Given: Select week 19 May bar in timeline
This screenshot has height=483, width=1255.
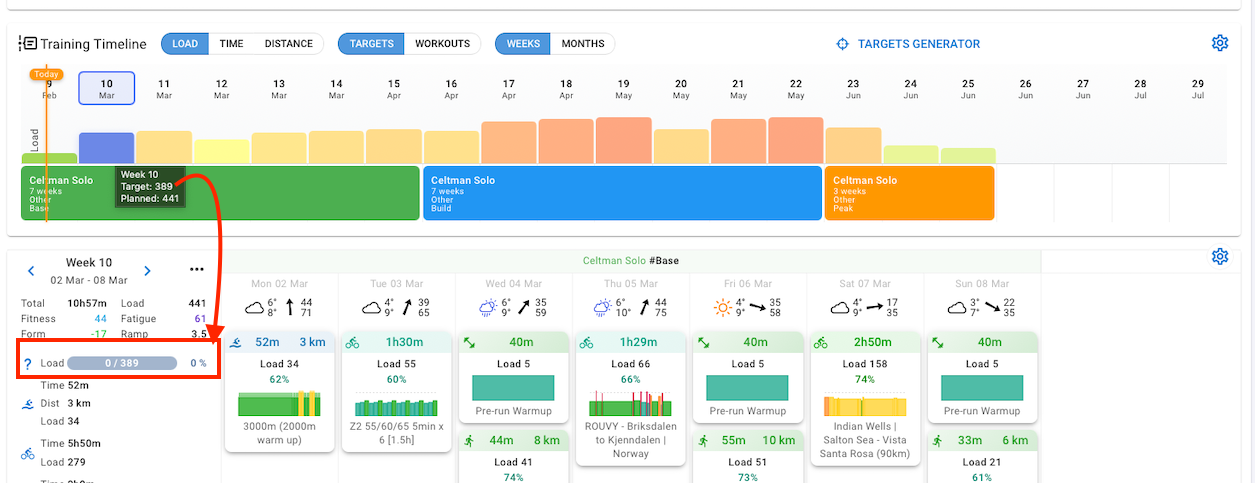Looking at the screenshot, I should point(623,140).
